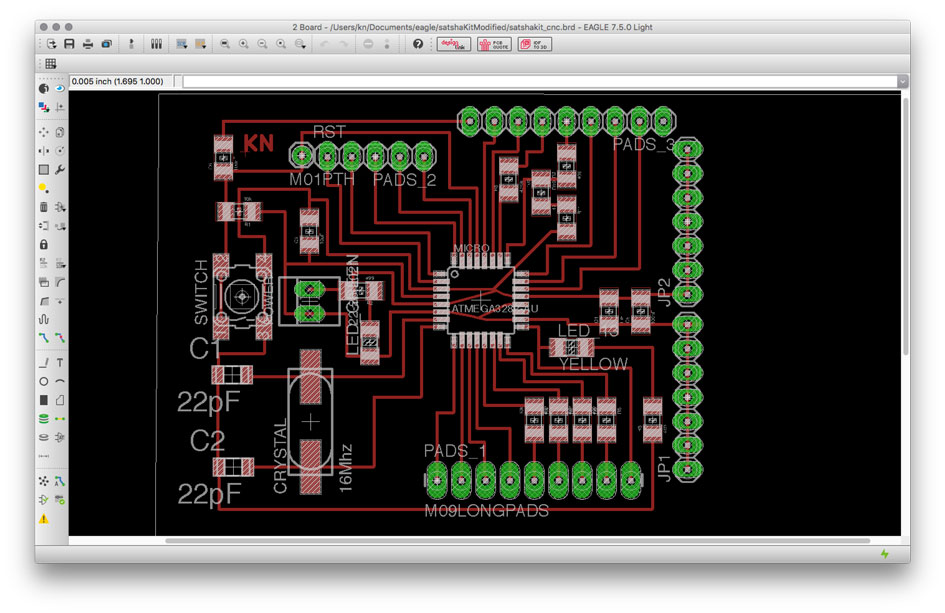
Task: Click into the command line input field
Action: point(539,81)
